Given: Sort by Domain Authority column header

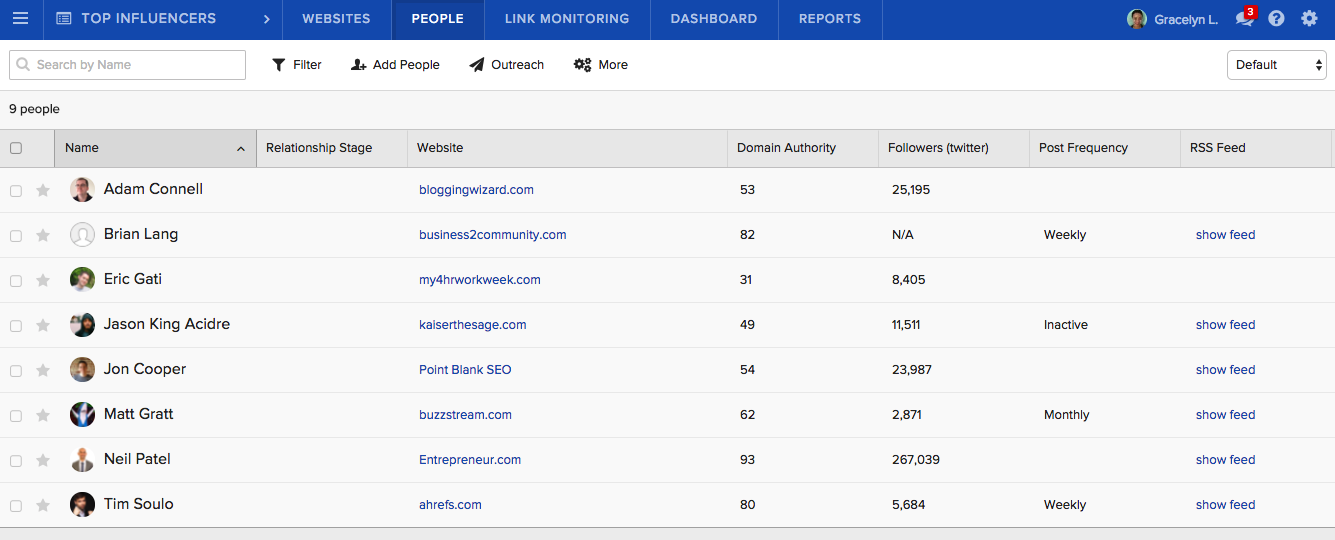Looking at the screenshot, I should [803, 148].
